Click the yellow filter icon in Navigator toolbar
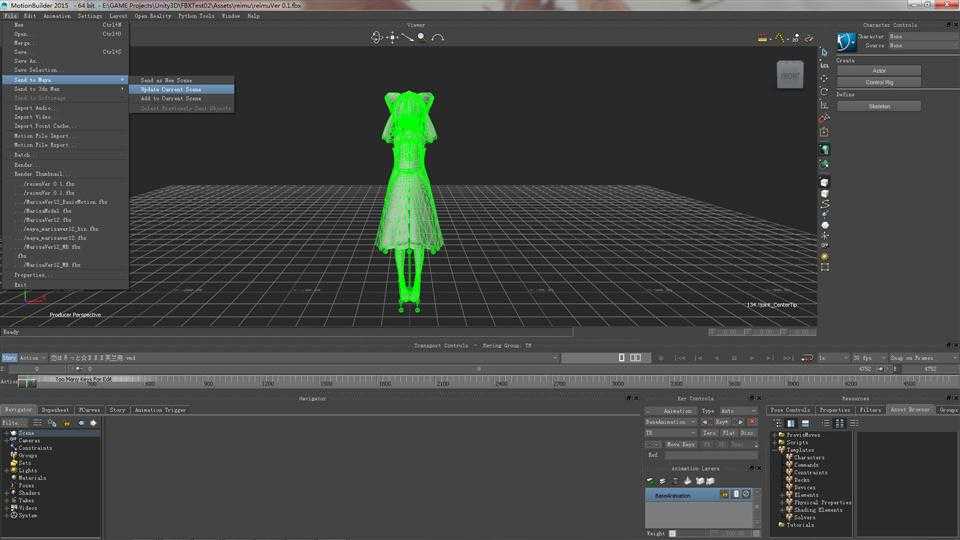This screenshot has width=960, height=540. pos(67,423)
